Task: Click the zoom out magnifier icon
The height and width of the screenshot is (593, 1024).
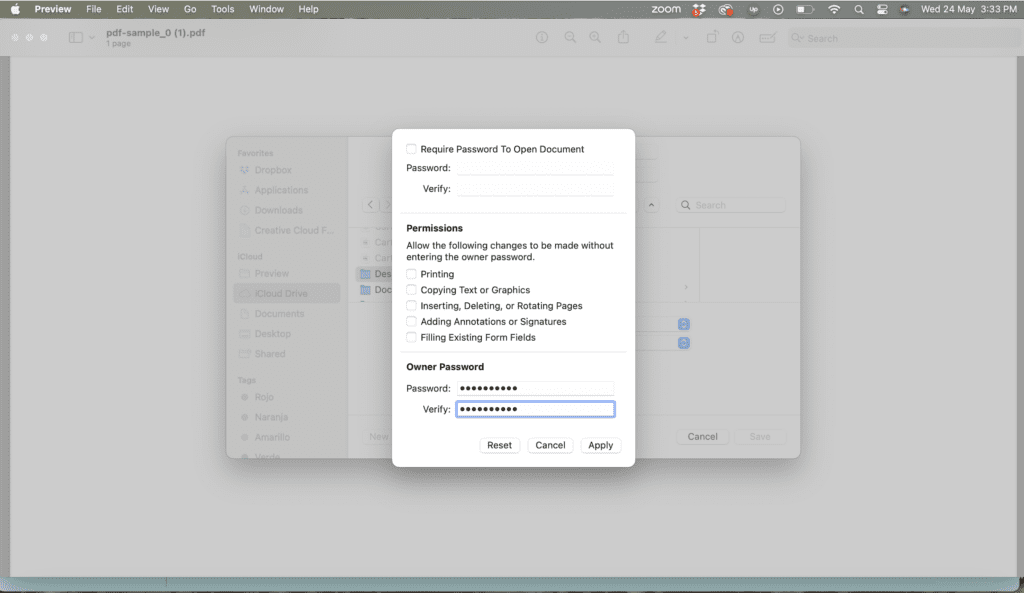Action: click(570, 37)
